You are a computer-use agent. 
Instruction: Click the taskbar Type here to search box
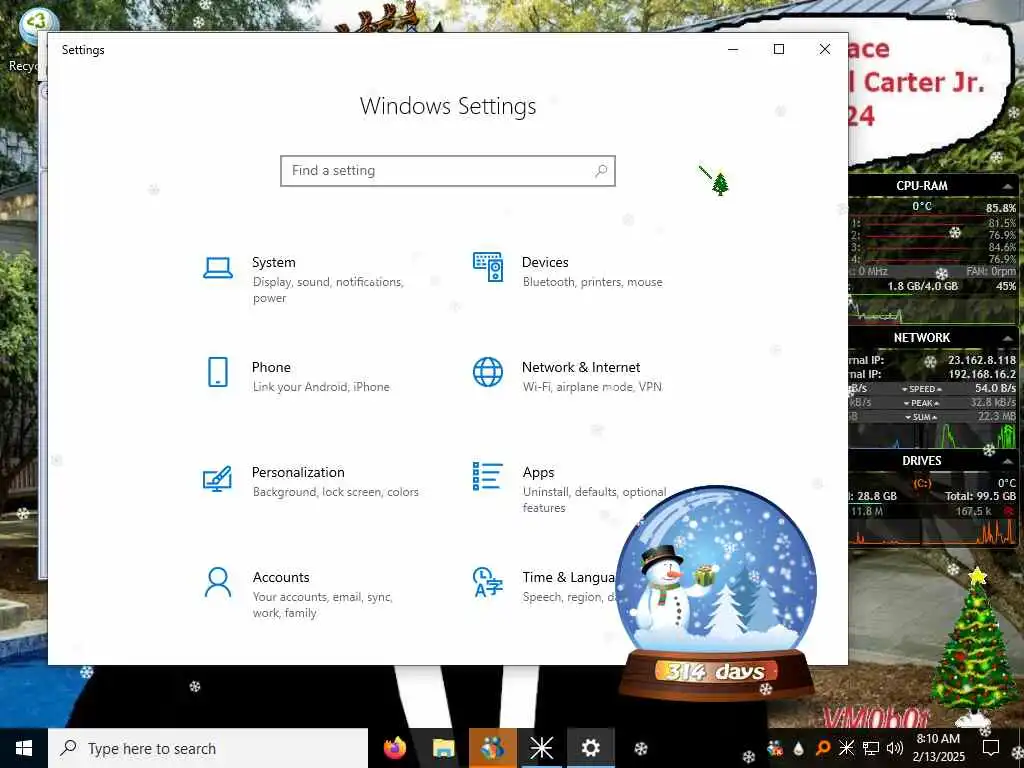coord(208,748)
